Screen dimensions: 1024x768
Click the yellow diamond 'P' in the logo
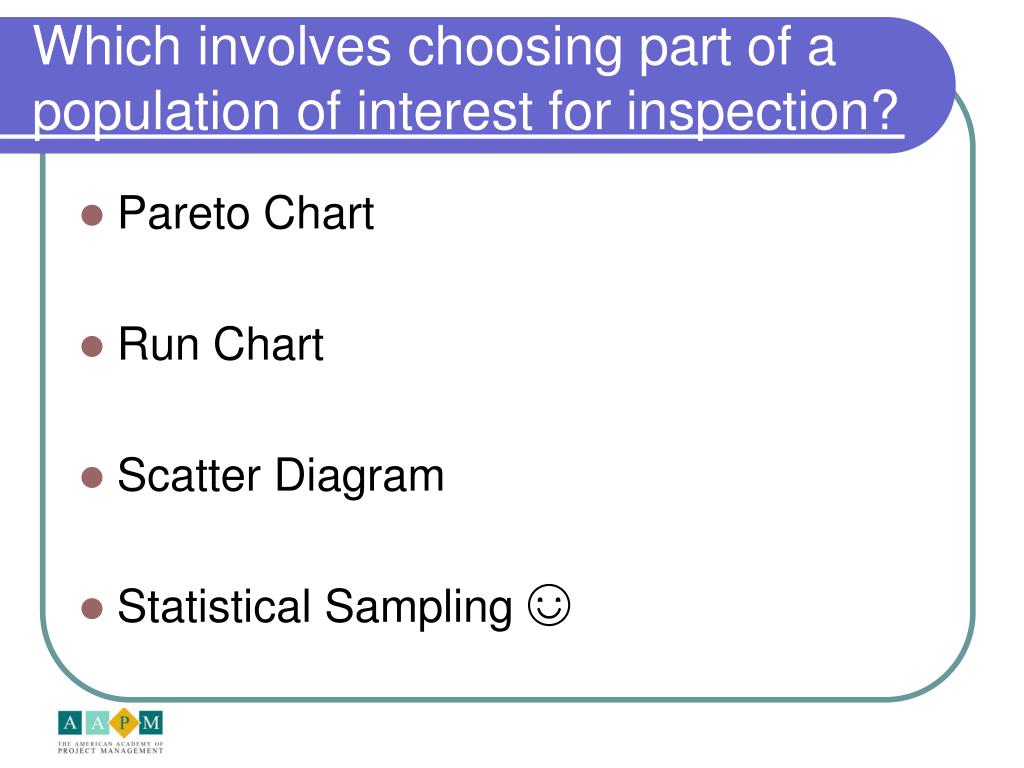click(x=124, y=723)
